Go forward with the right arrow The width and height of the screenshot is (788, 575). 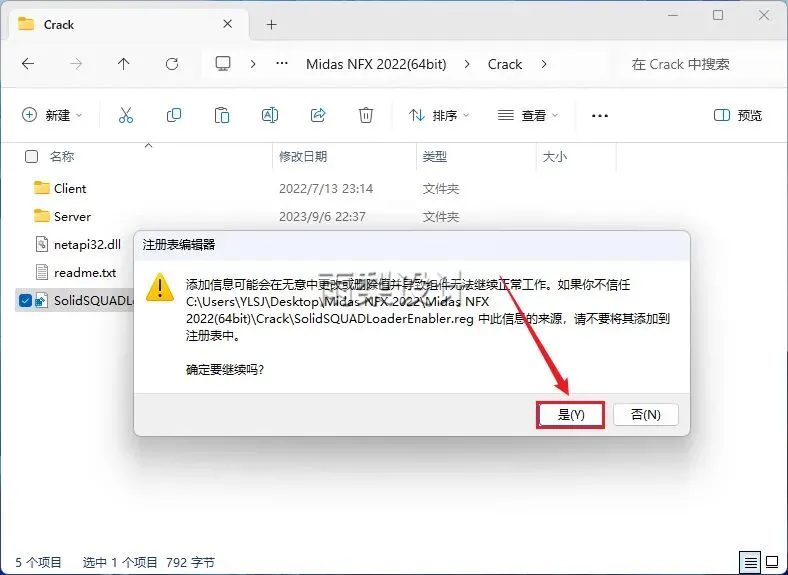point(76,64)
